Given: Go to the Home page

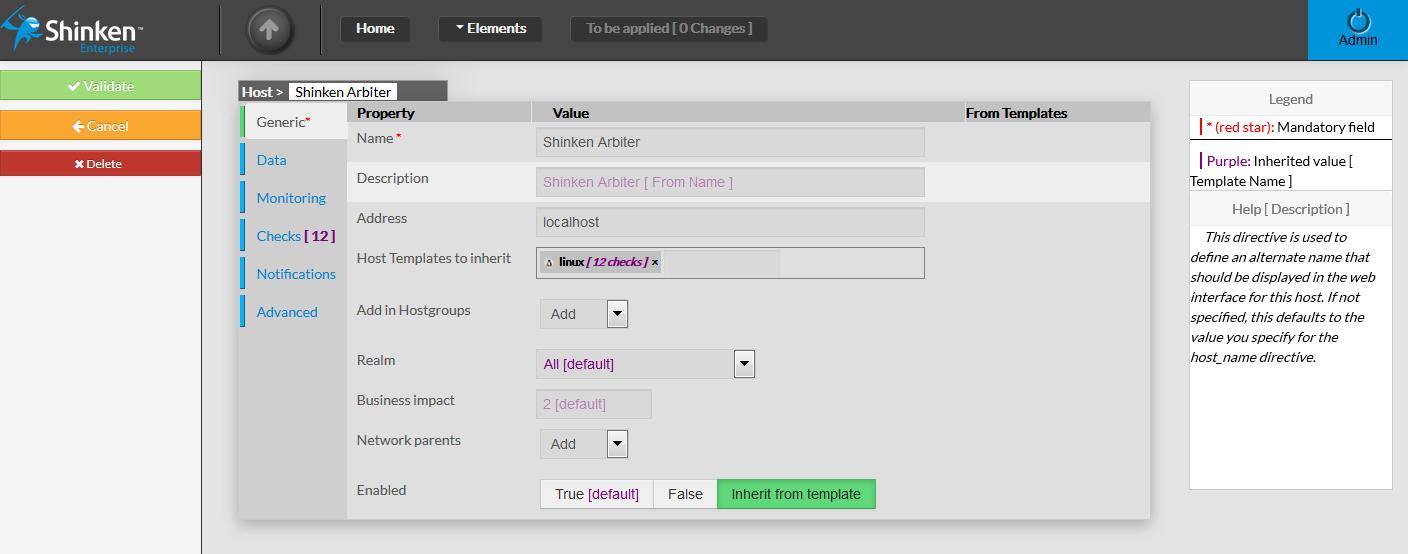Looking at the screenshot, I should [375, 29].
